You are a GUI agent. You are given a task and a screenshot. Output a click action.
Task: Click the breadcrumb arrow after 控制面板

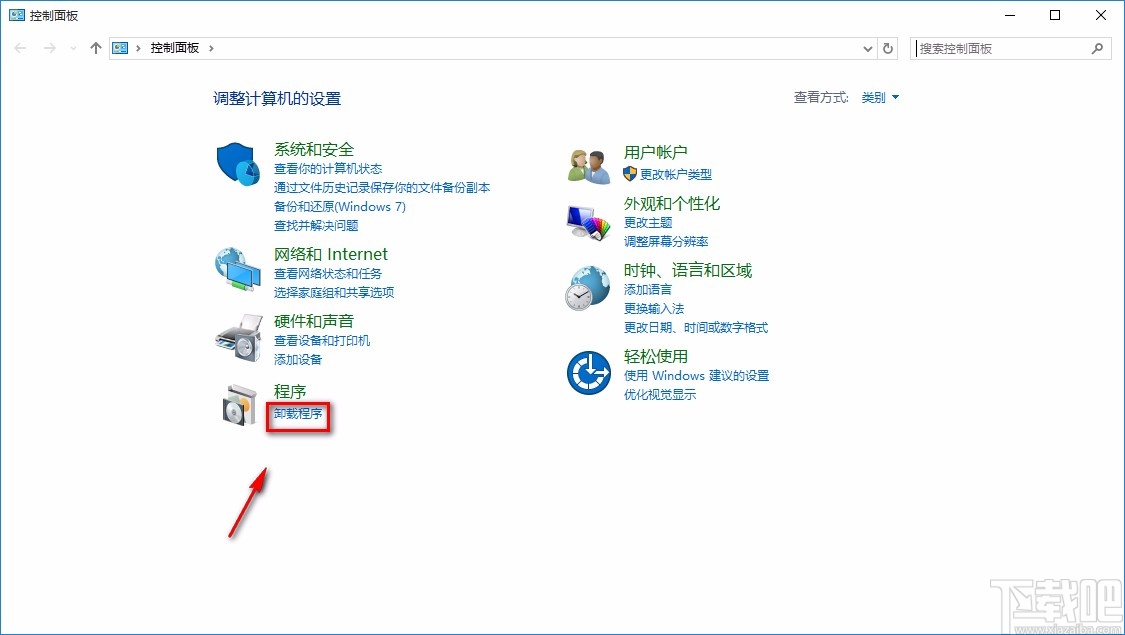tap(211, 47)
